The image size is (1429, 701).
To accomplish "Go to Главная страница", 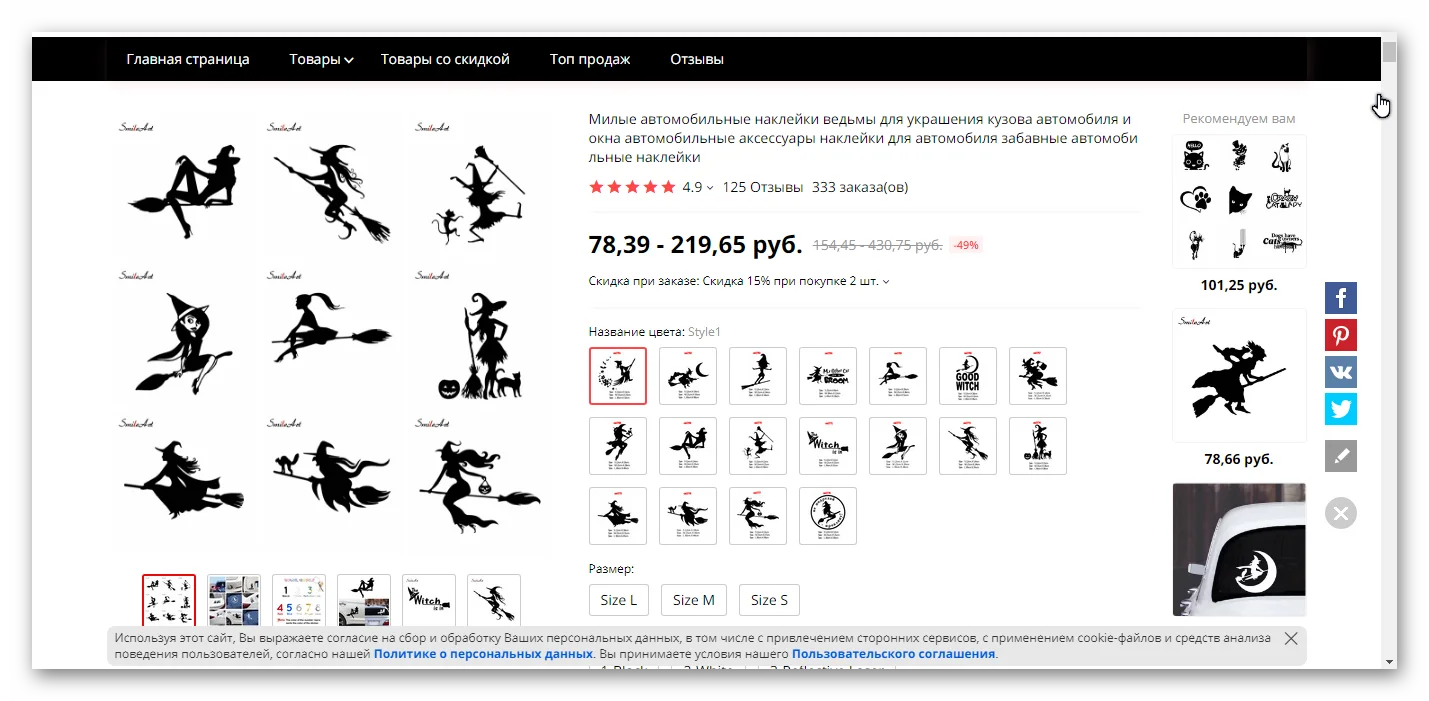I will click(x=188, y=59).
